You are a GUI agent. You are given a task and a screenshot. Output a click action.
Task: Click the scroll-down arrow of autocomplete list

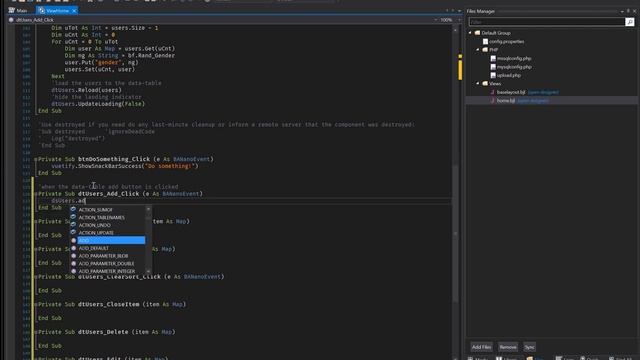(x=148, y=271)
